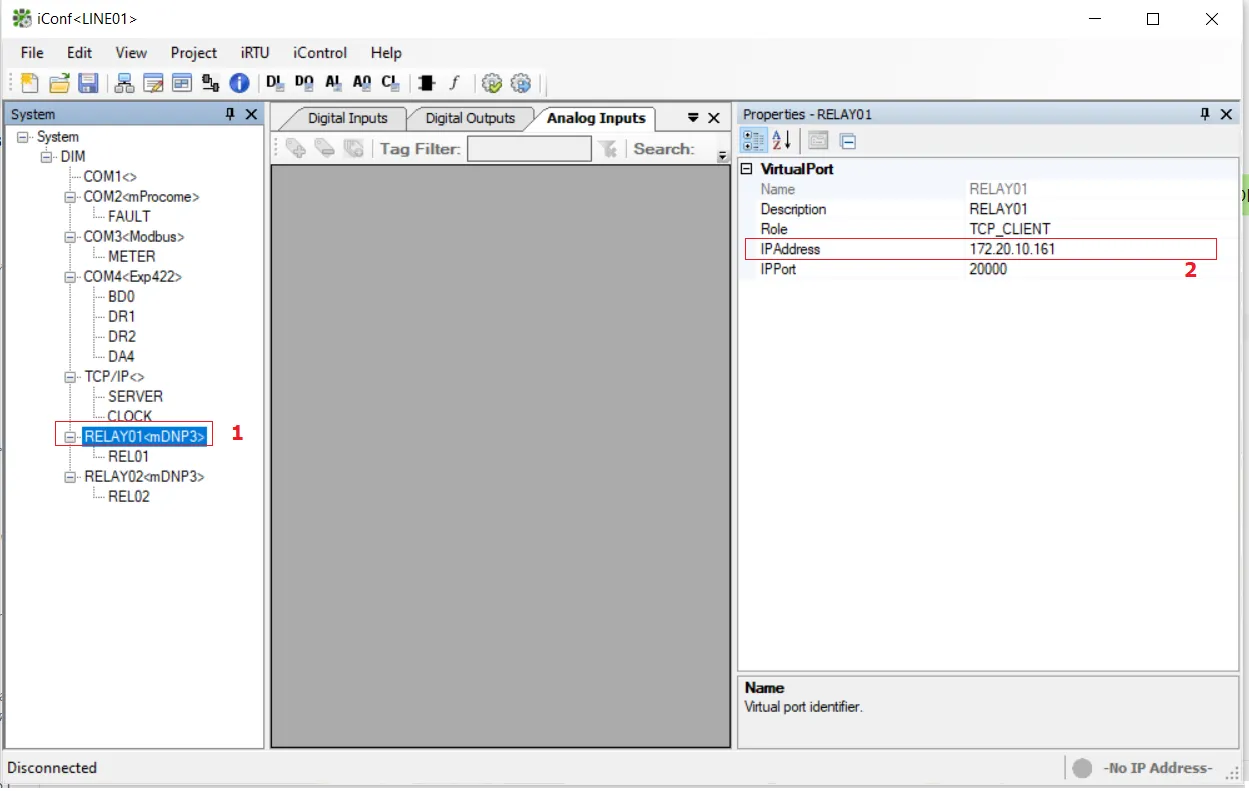Click the Role value TCP_CLIENT
Image resolution: width=1249 pixels, height=791 pixels.
pos(1010,229)
